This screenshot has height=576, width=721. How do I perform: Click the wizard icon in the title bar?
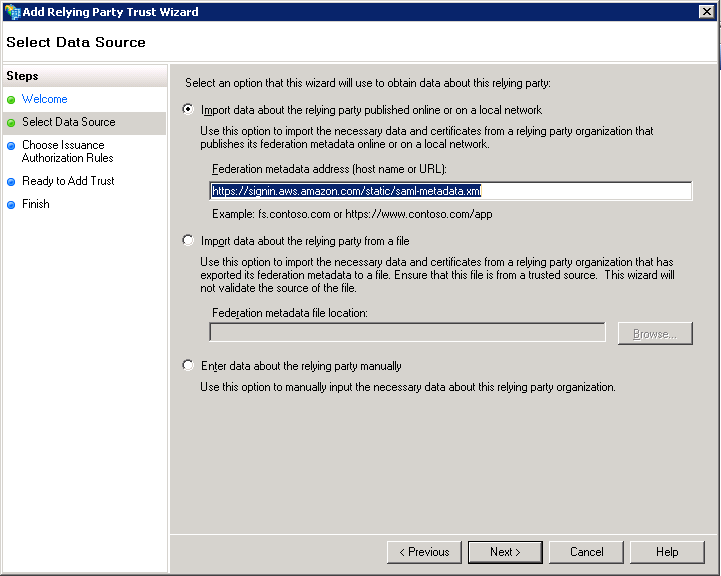tap(12, 12)
